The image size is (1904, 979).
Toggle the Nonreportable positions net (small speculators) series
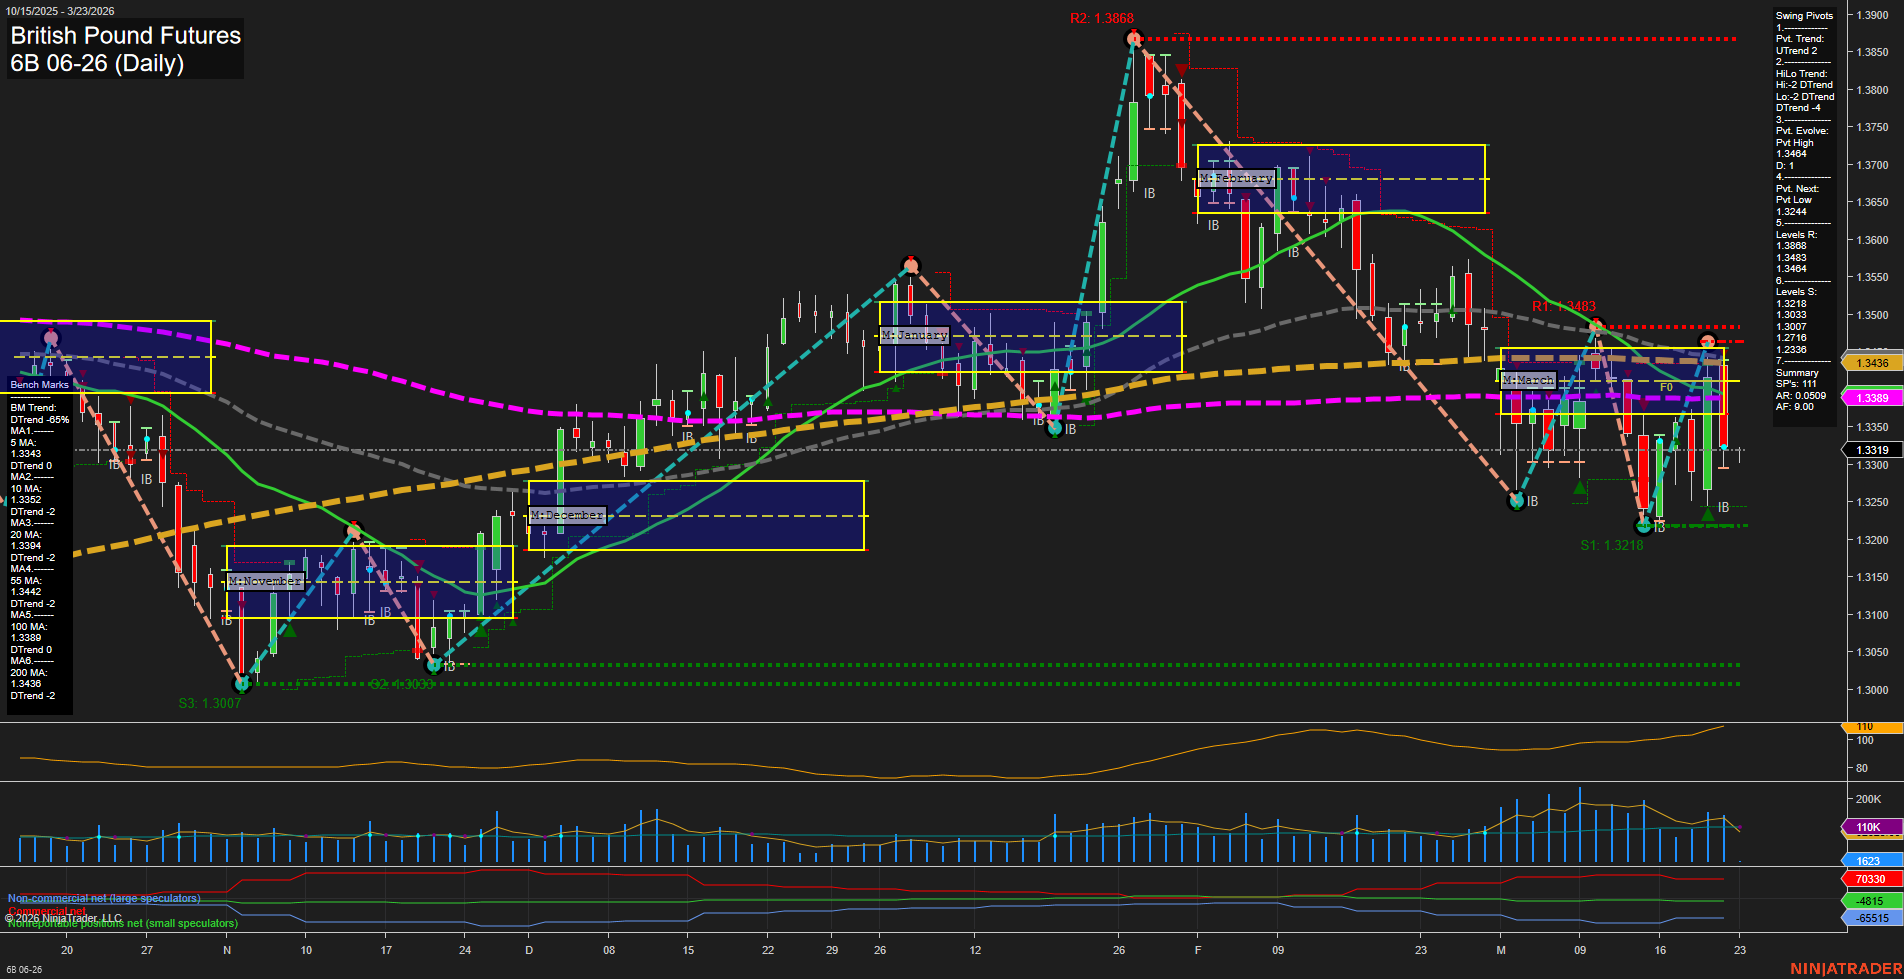tap(122, 923)
